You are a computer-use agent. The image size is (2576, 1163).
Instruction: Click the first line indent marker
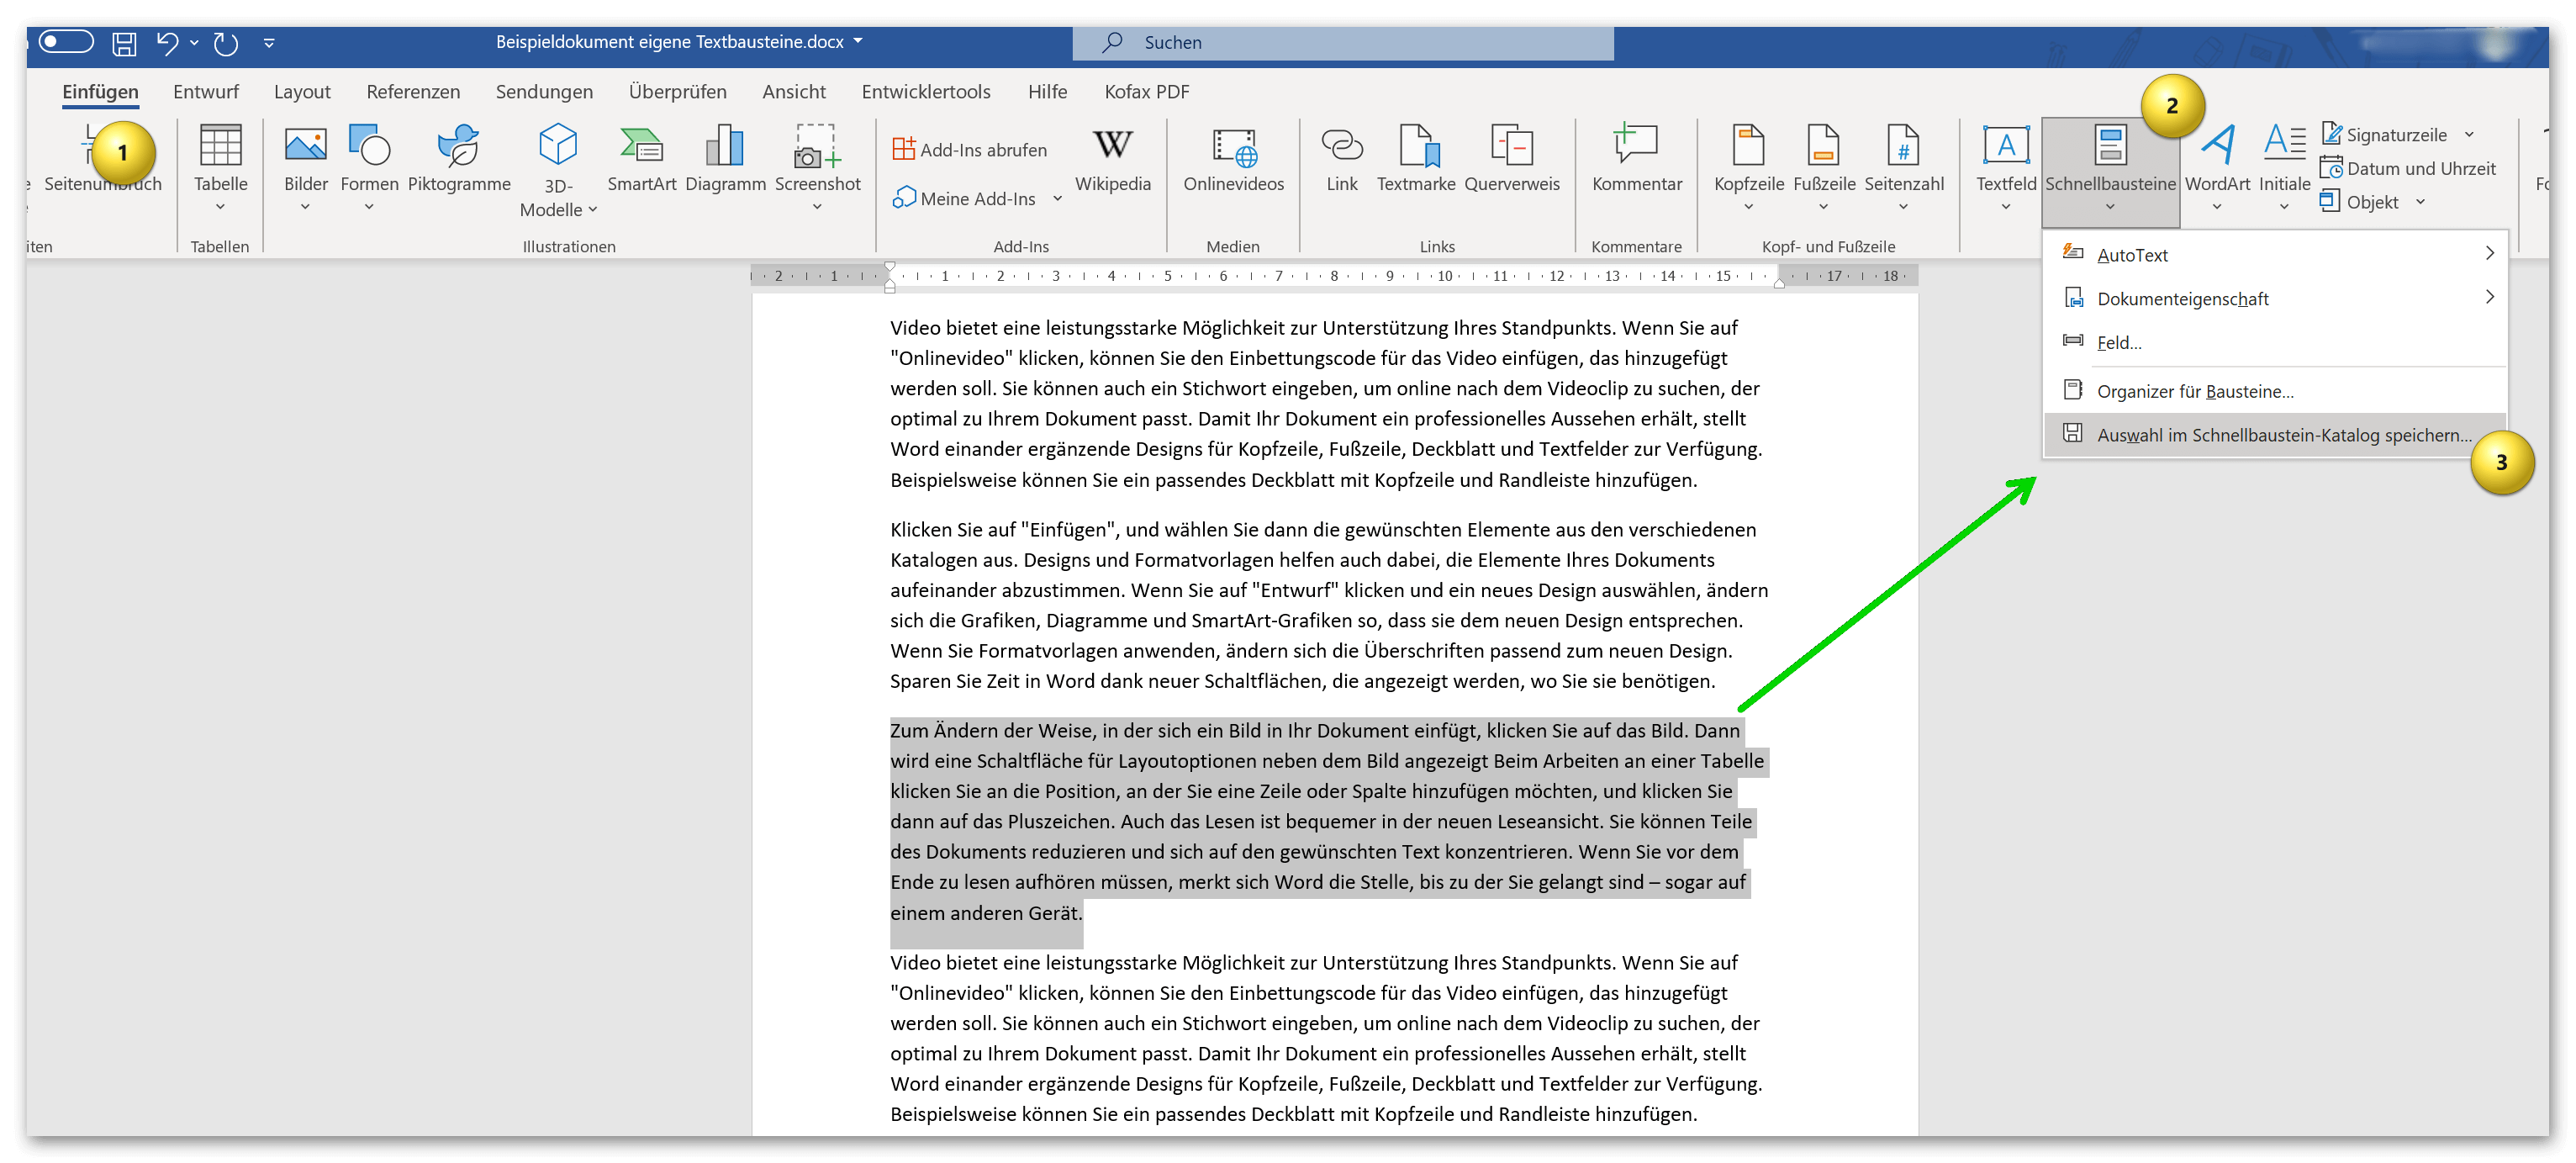pyautogui.click(x=890, y=268)
